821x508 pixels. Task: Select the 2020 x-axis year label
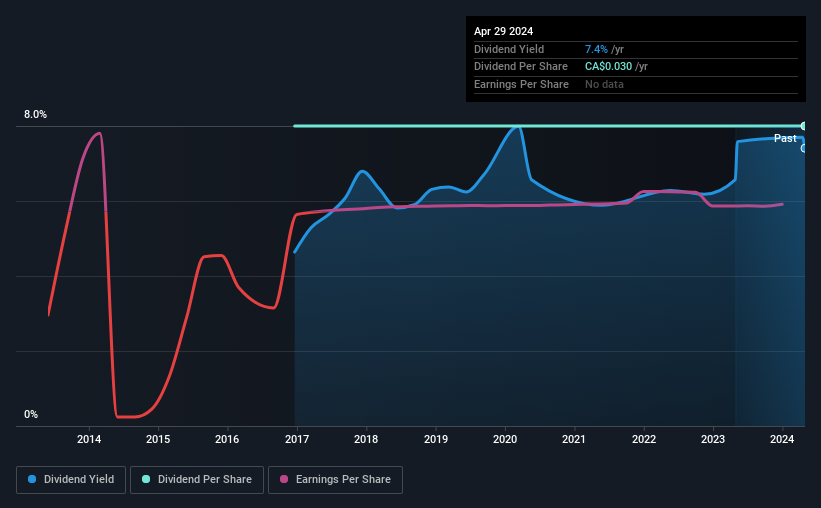pos(505,439)
